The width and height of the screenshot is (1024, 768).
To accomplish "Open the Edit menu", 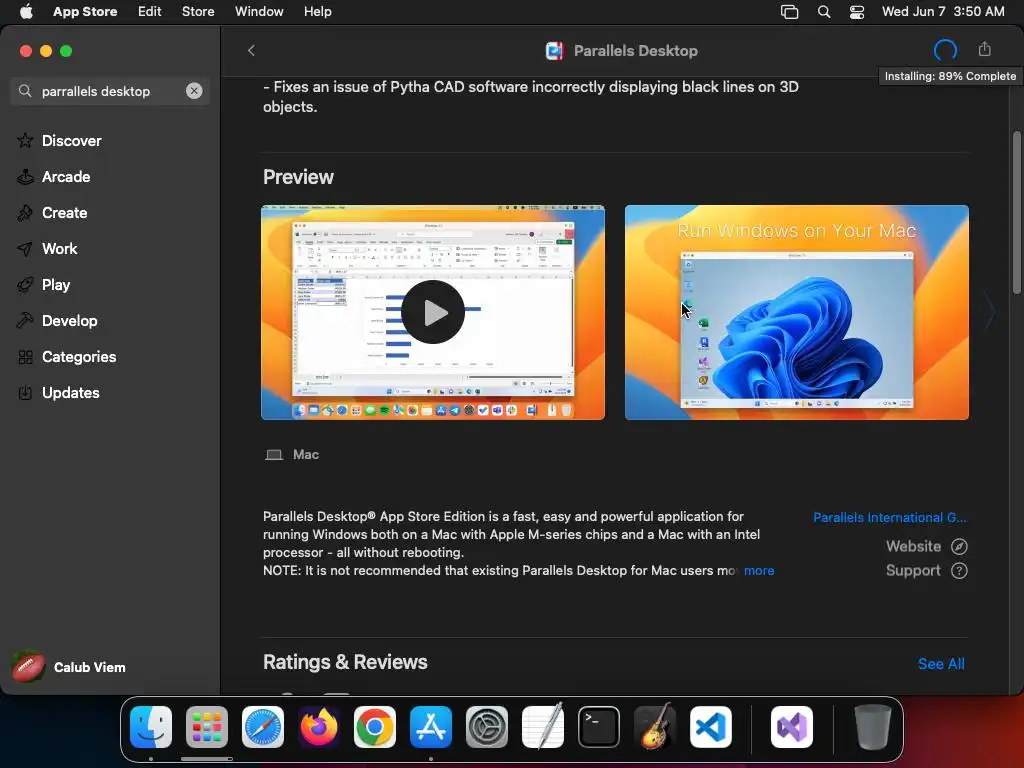I will point(150,12).
